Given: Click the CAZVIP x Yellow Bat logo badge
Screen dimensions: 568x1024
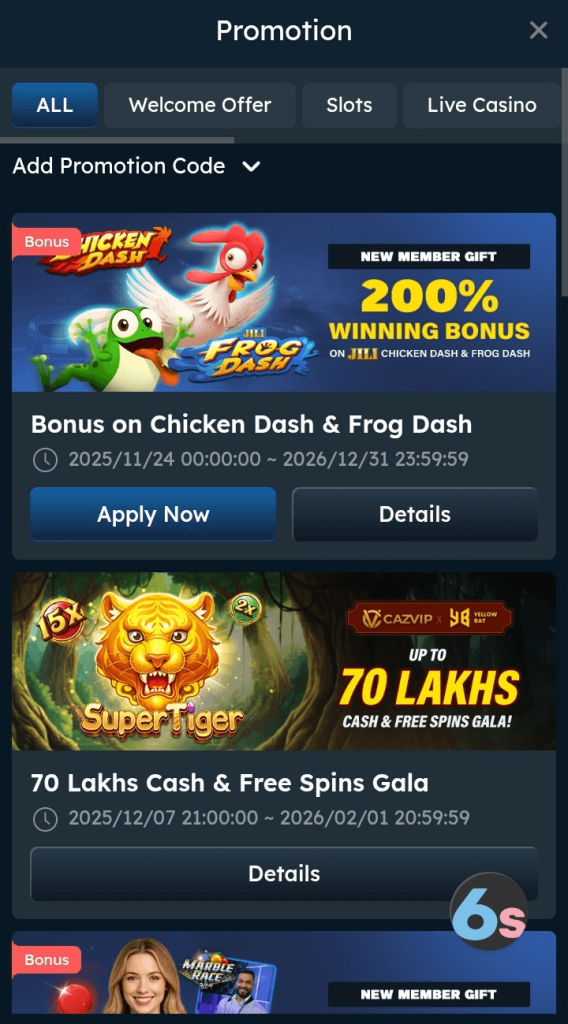Looking at the screenshot, I should click(x=429, y=618).
